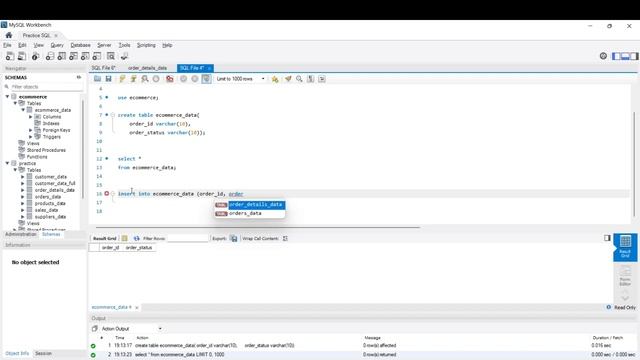The width and height of the screenshot is (640, 360).
Task: Execute the whole script lightning icon
Action: click(122, 79)
